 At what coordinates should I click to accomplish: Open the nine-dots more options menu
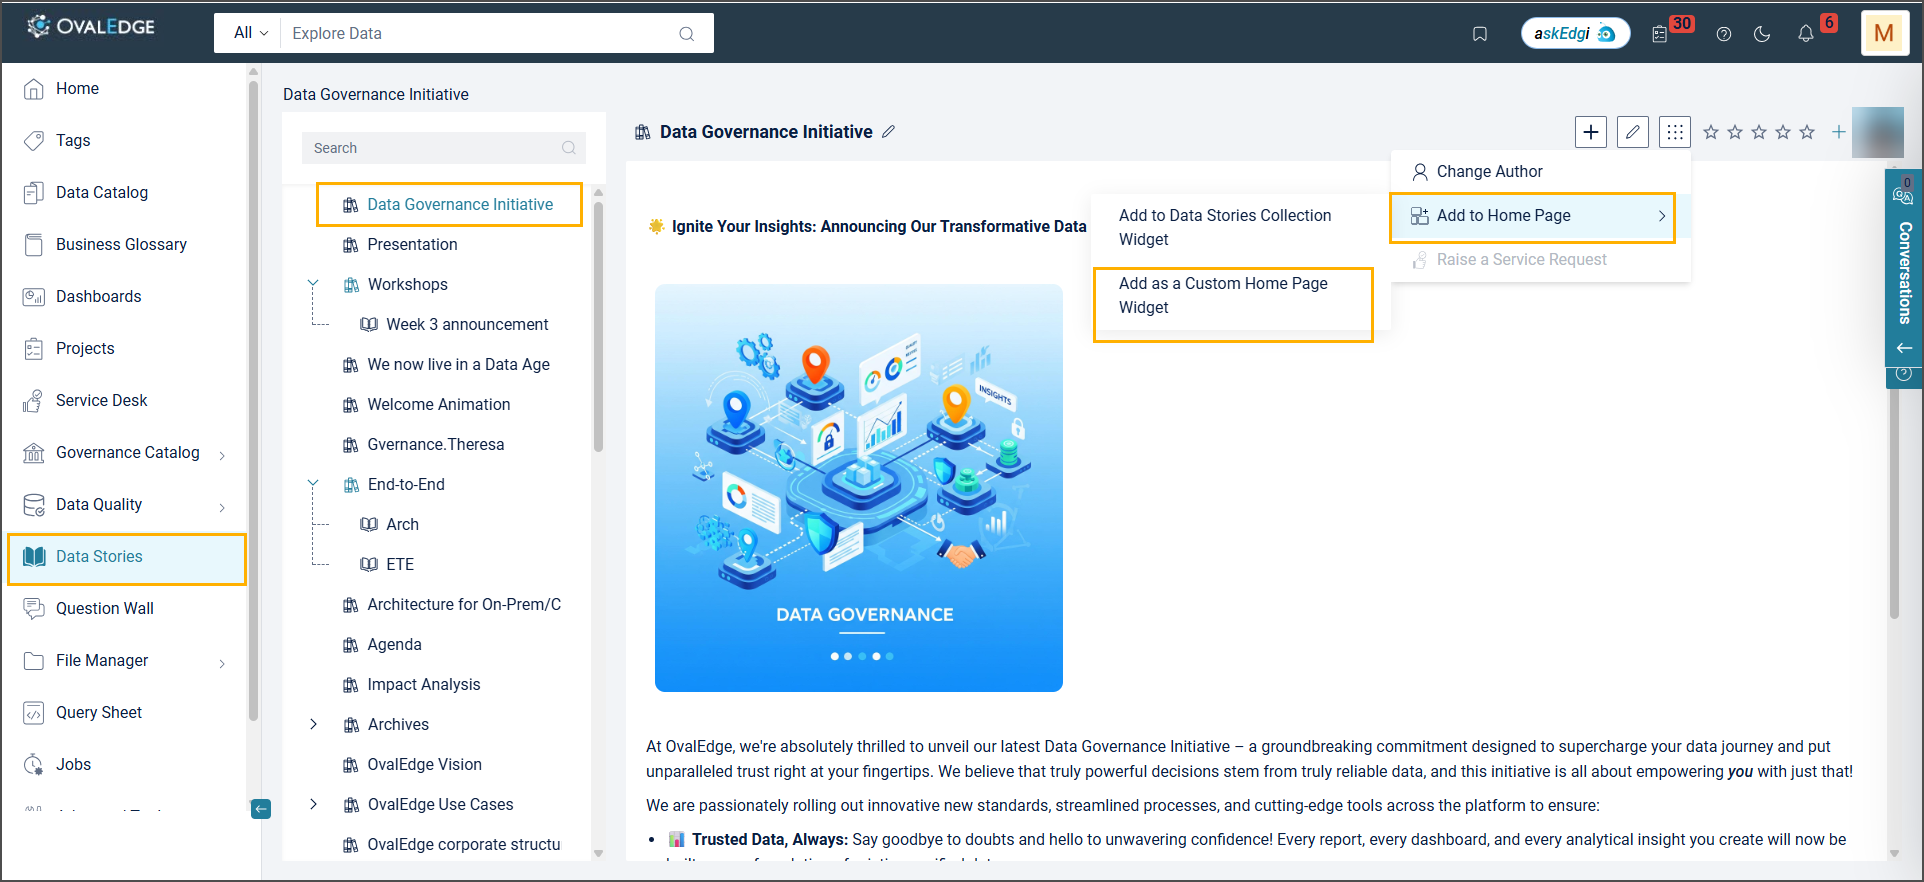click(1675, 132)
